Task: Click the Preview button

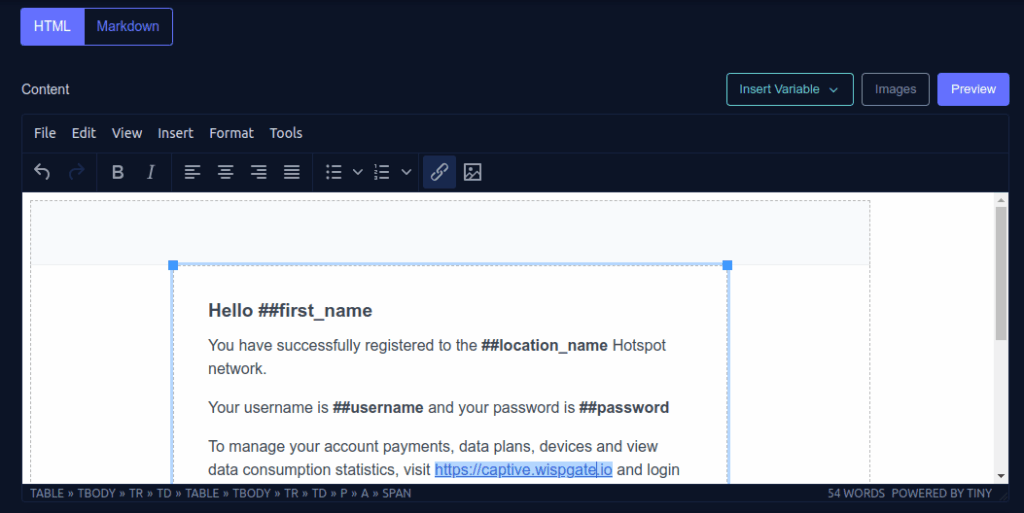Action: coord(973,89)
